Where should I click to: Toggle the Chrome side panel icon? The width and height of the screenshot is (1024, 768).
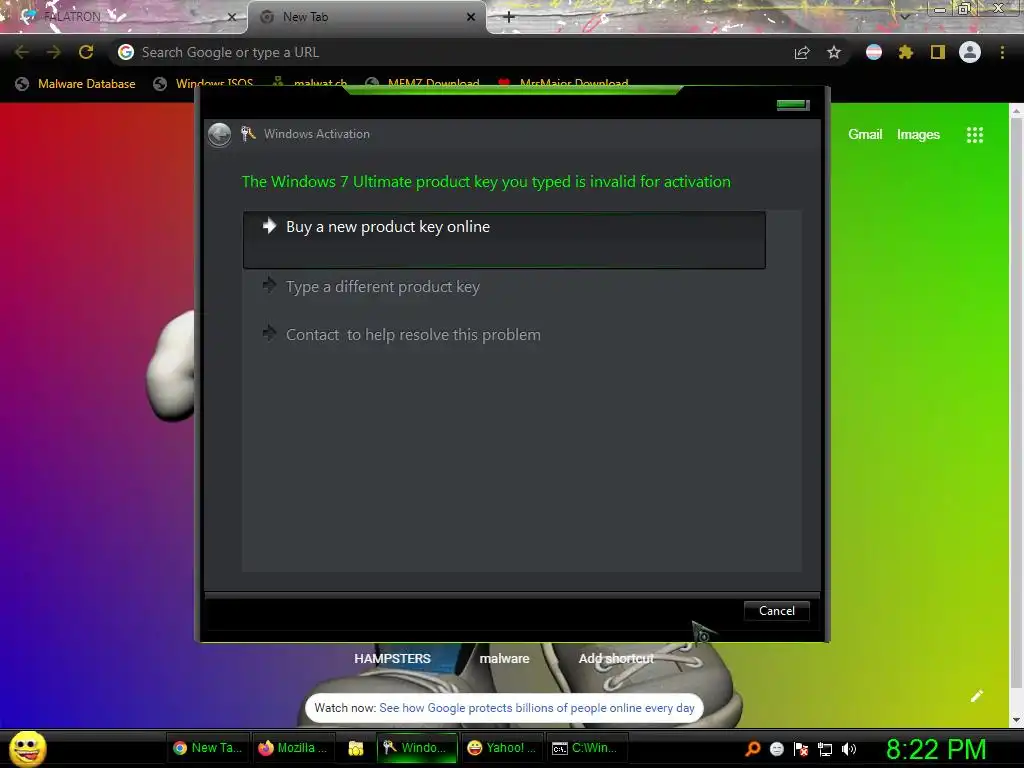pos(938,52)
